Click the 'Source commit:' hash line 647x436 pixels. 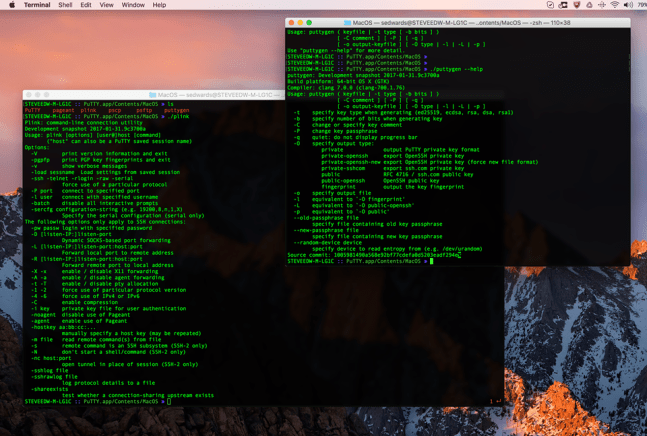click(x=373, y=255)
